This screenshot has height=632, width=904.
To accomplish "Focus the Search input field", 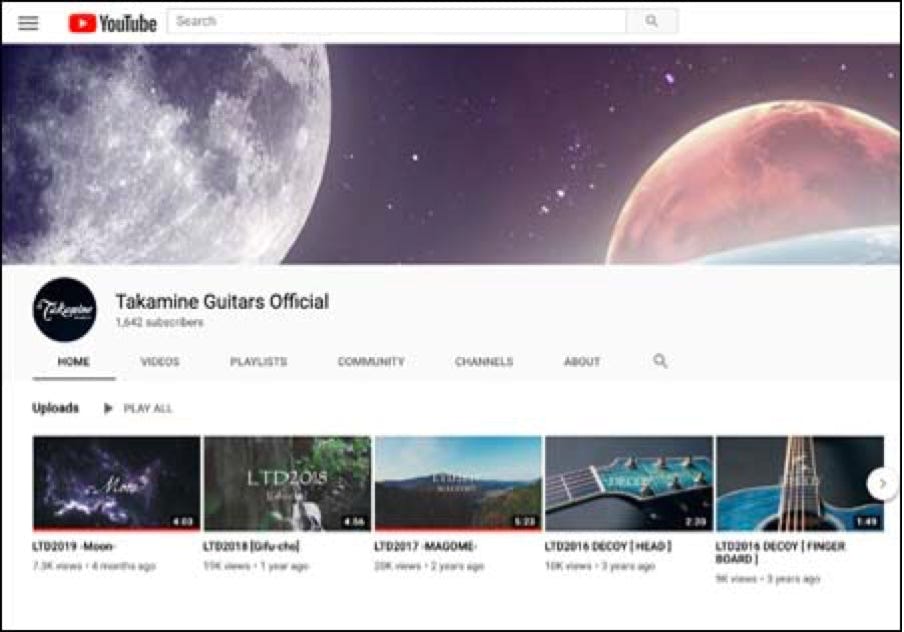I will 397,21.
